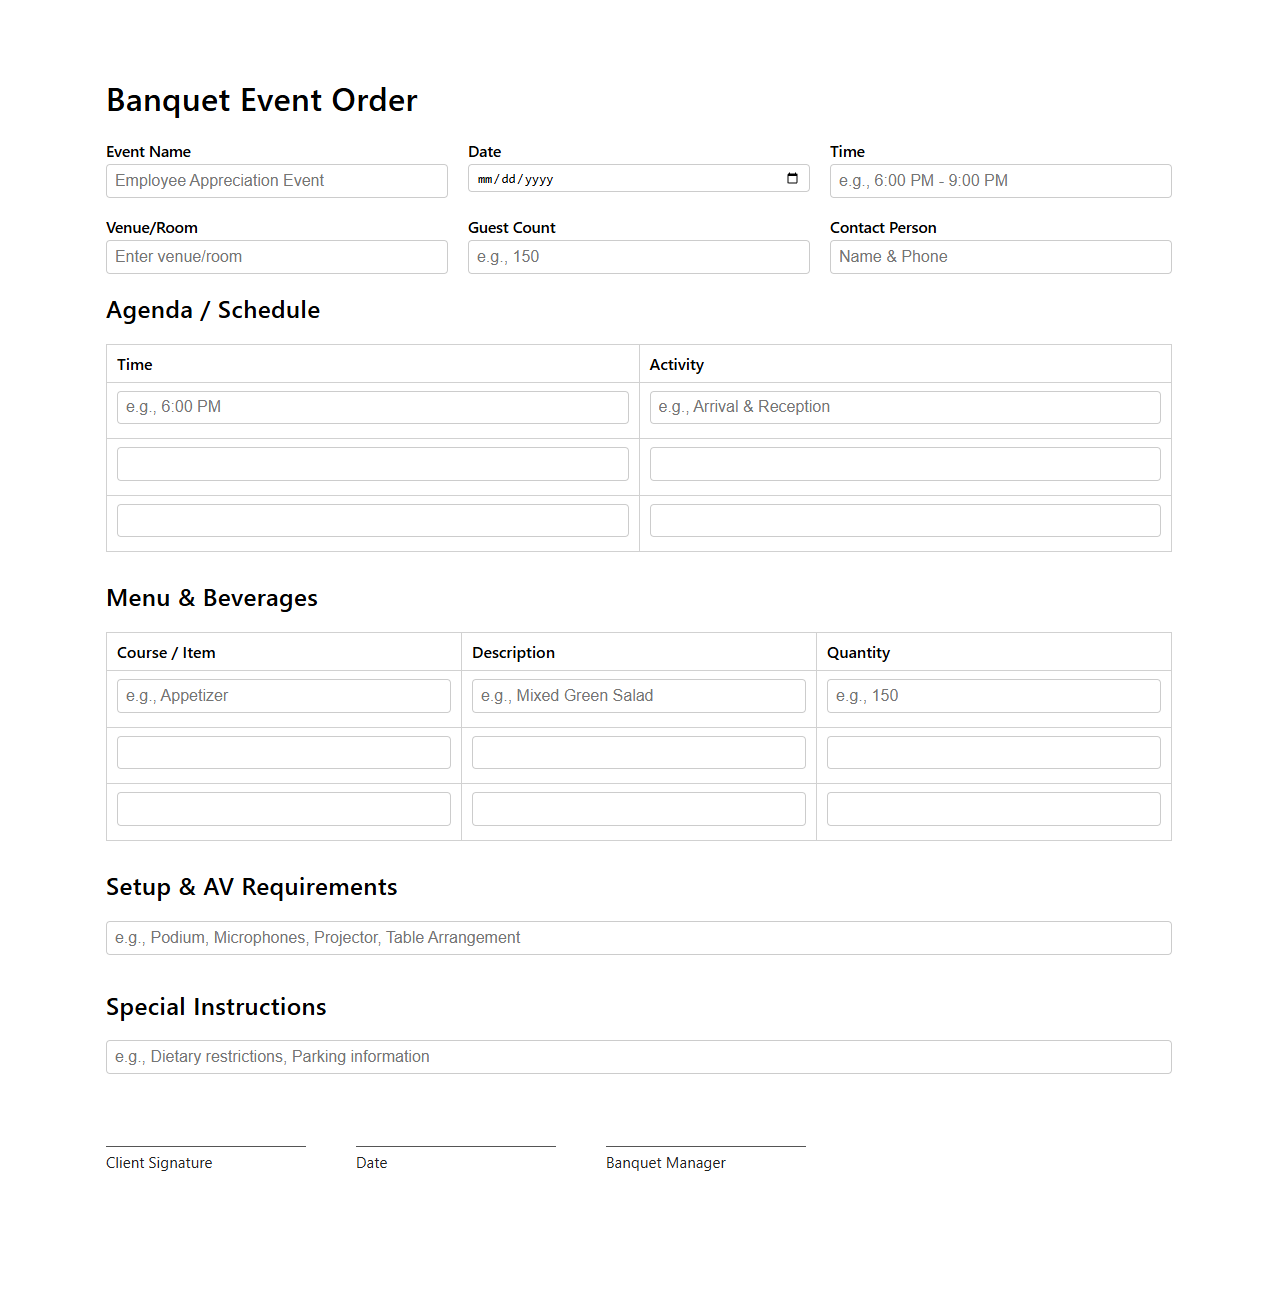Click the Client Signature line
The width and height of the screenshot is (1278, 1300).
[x=205, y=1144]
